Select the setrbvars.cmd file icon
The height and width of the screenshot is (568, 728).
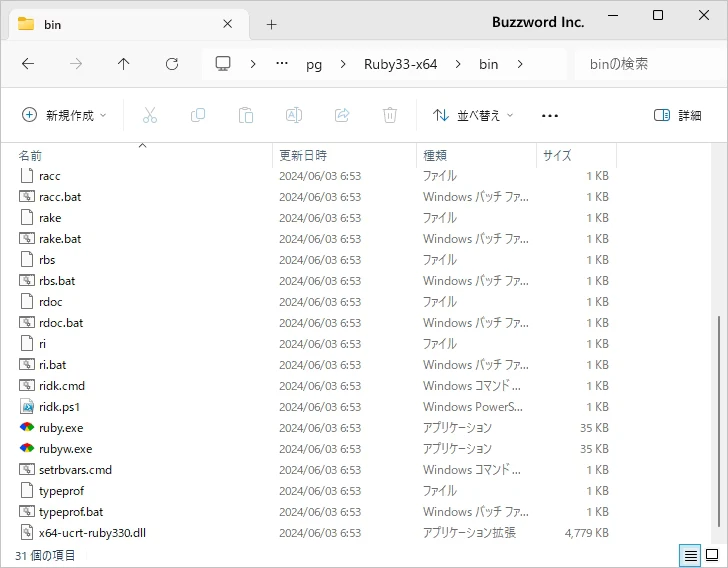[x=27, y=470]
